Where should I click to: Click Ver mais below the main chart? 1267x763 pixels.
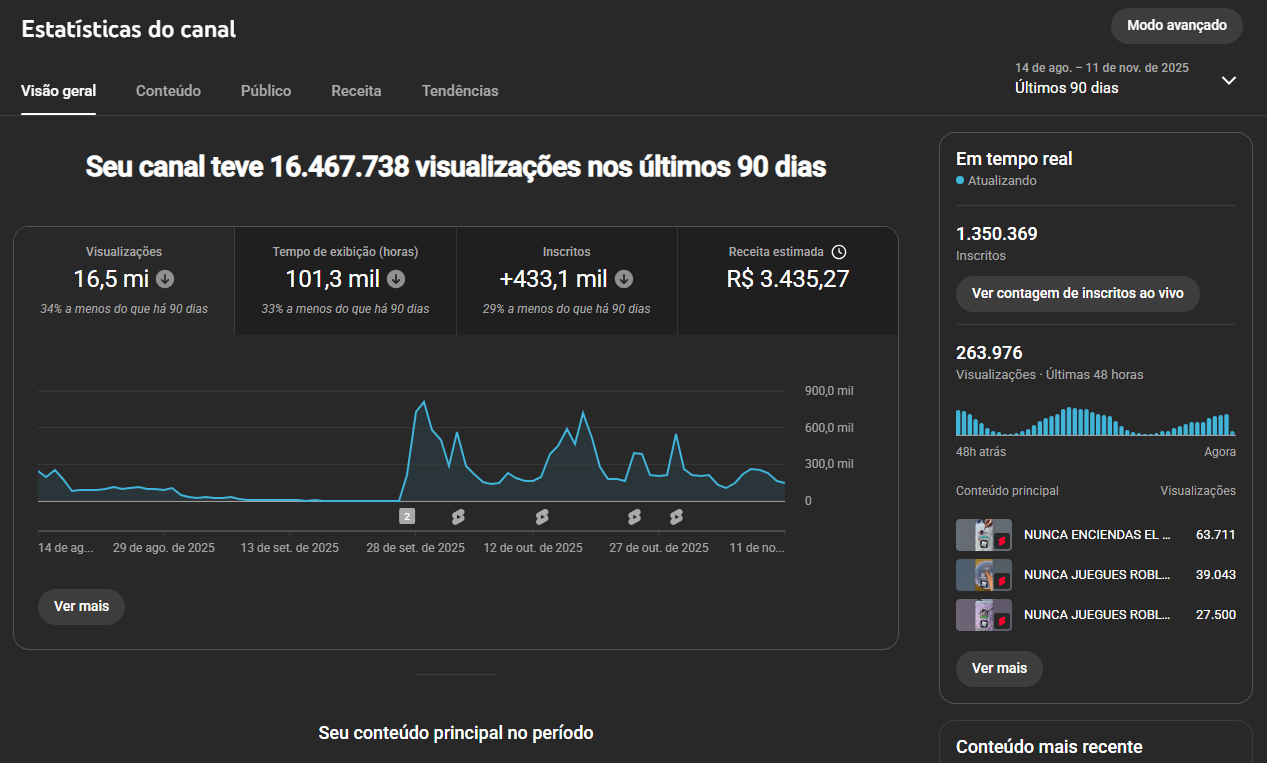tap(81, 607)
